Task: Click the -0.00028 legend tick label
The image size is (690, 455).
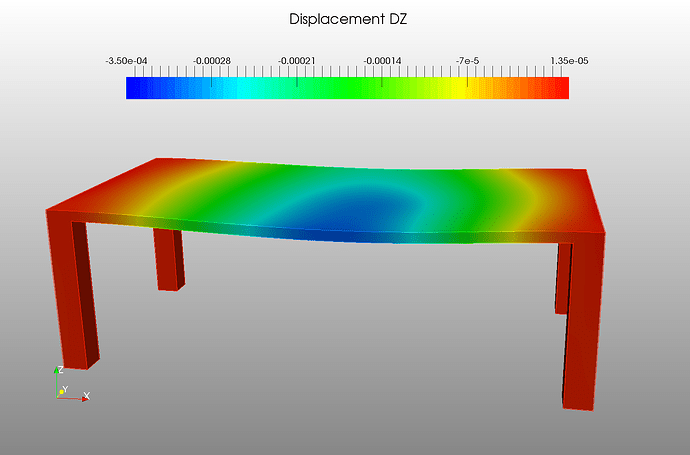Action: click(x=212, y=61)
